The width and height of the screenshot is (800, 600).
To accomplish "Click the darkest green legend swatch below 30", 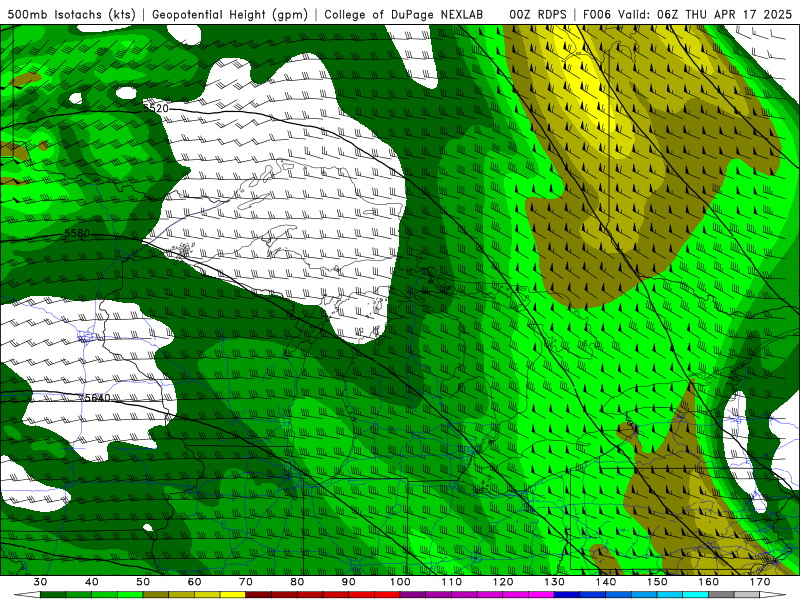I will coord(53,595).
